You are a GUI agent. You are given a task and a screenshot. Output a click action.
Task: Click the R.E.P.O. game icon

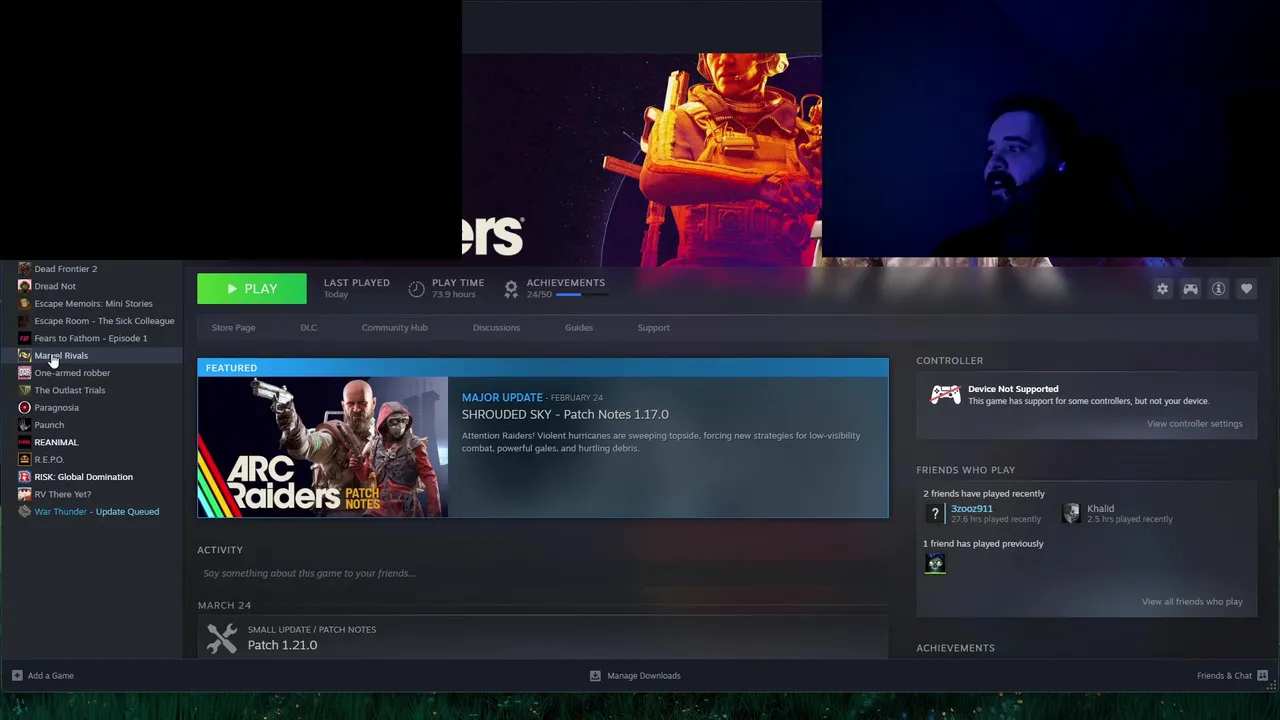point(25,460)
